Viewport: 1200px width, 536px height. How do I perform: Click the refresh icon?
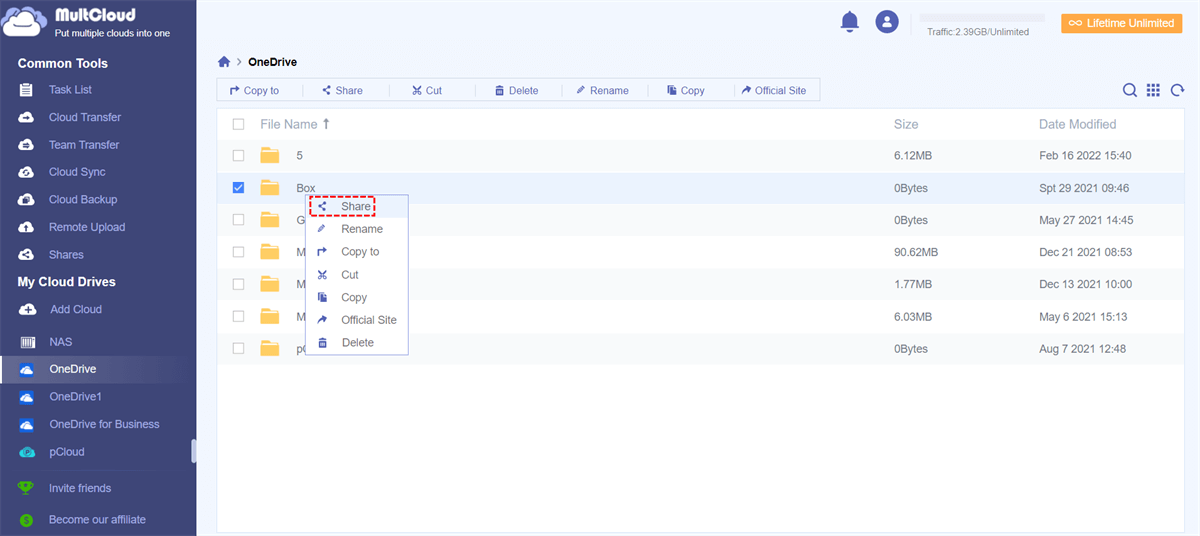pyautogui.click(x=1177, y=90)
